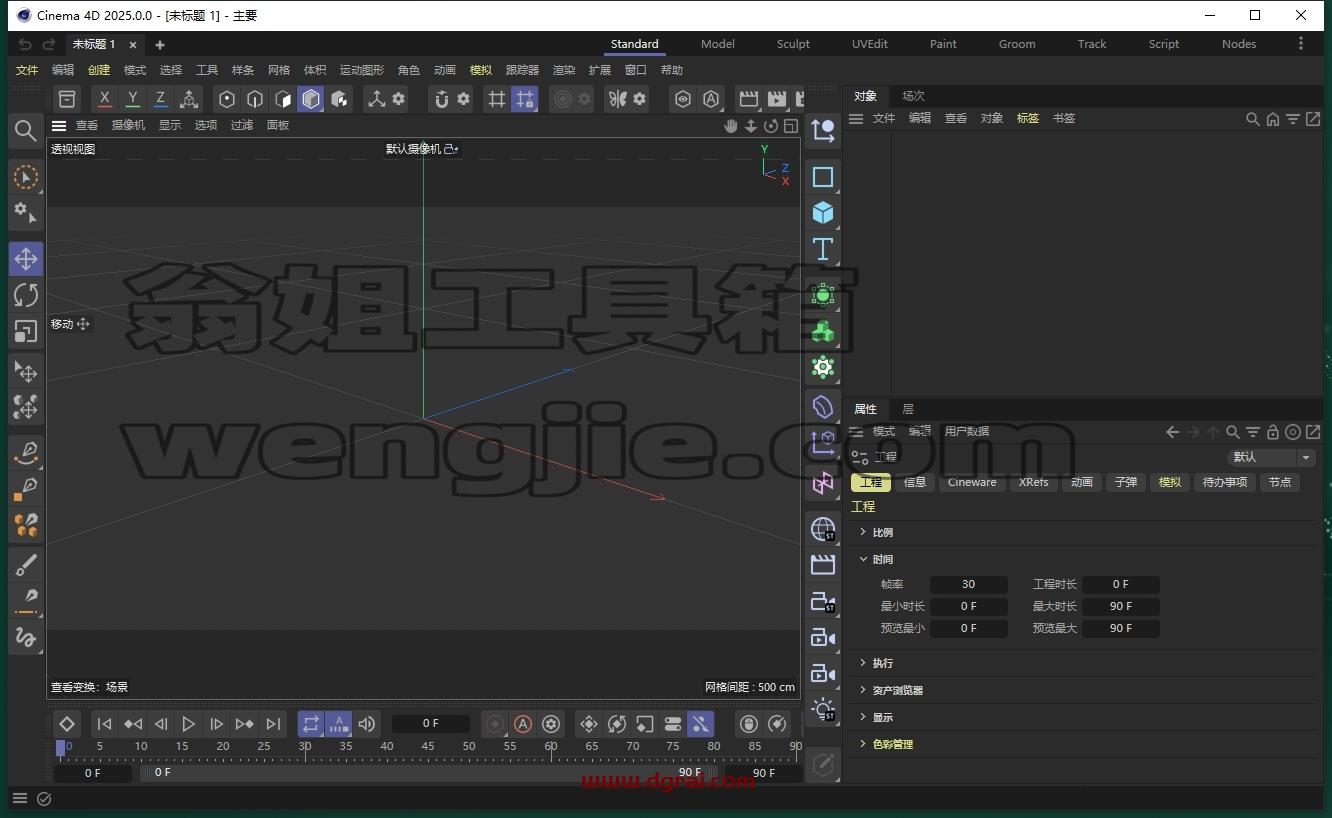Select the Move tool in left toolbar
This screenshot has height=818, width=1332.
tap(26, 259)
